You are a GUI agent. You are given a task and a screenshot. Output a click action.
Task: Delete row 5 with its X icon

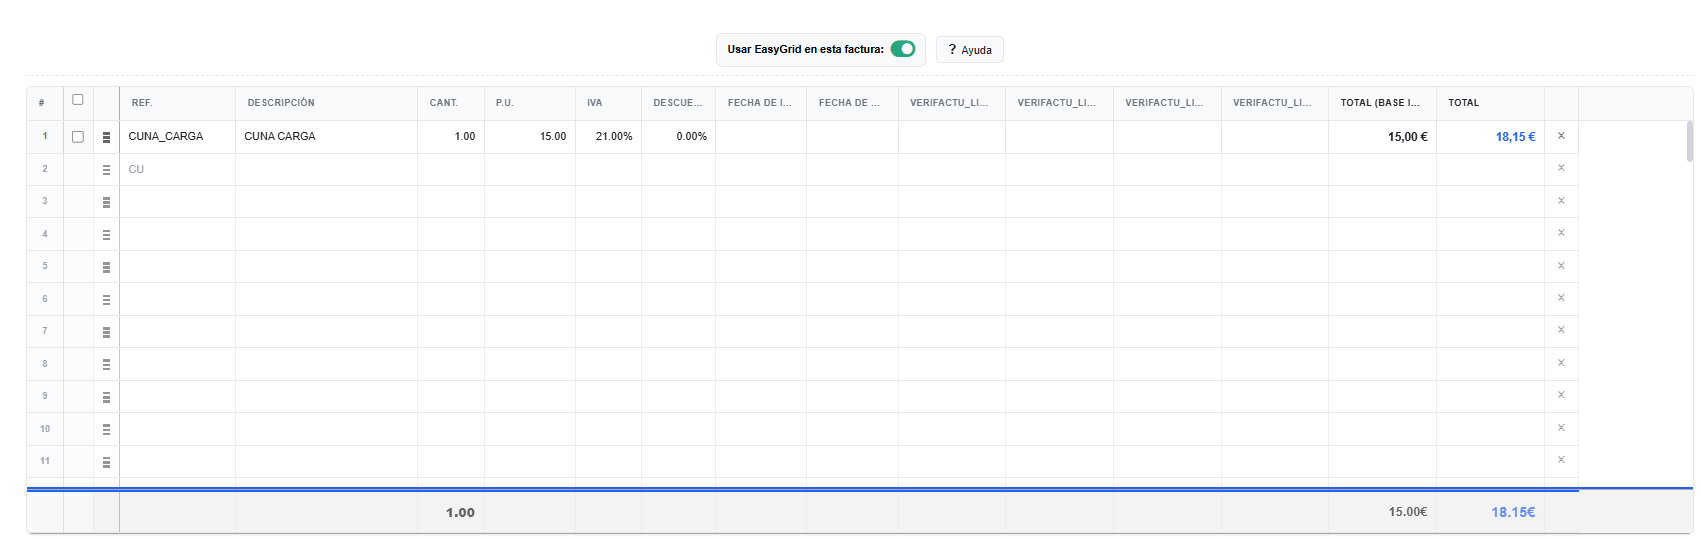1561,266
